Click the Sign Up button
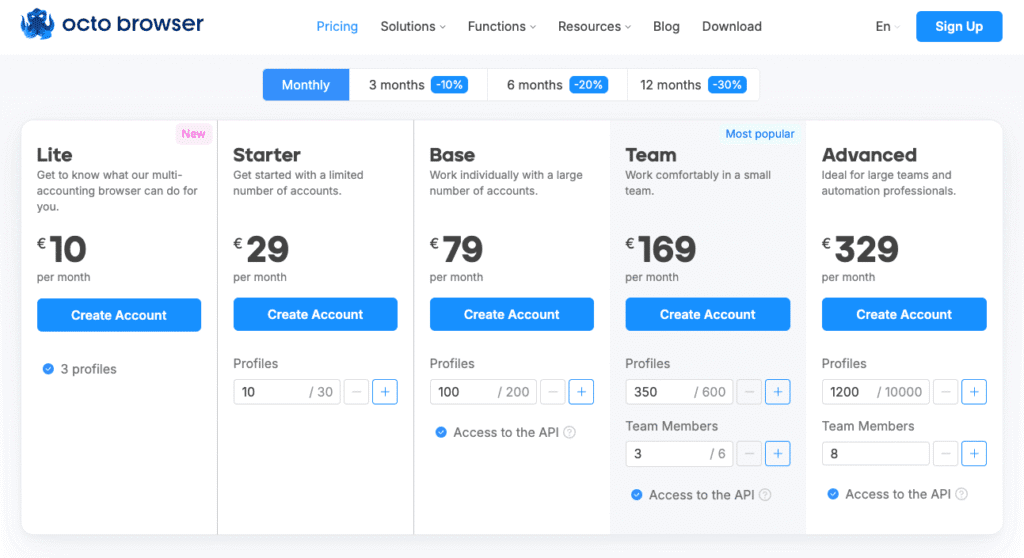 [x=959, y=26]
